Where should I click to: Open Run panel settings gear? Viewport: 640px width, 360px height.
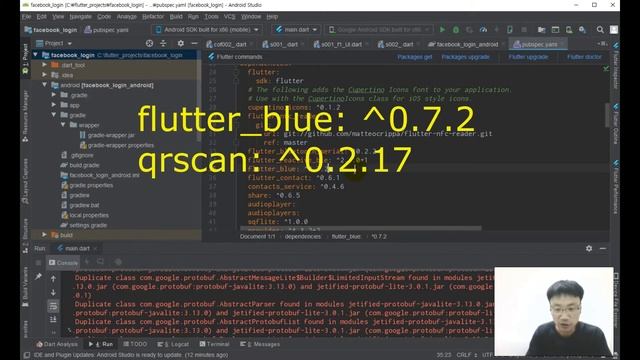(589, 248)
